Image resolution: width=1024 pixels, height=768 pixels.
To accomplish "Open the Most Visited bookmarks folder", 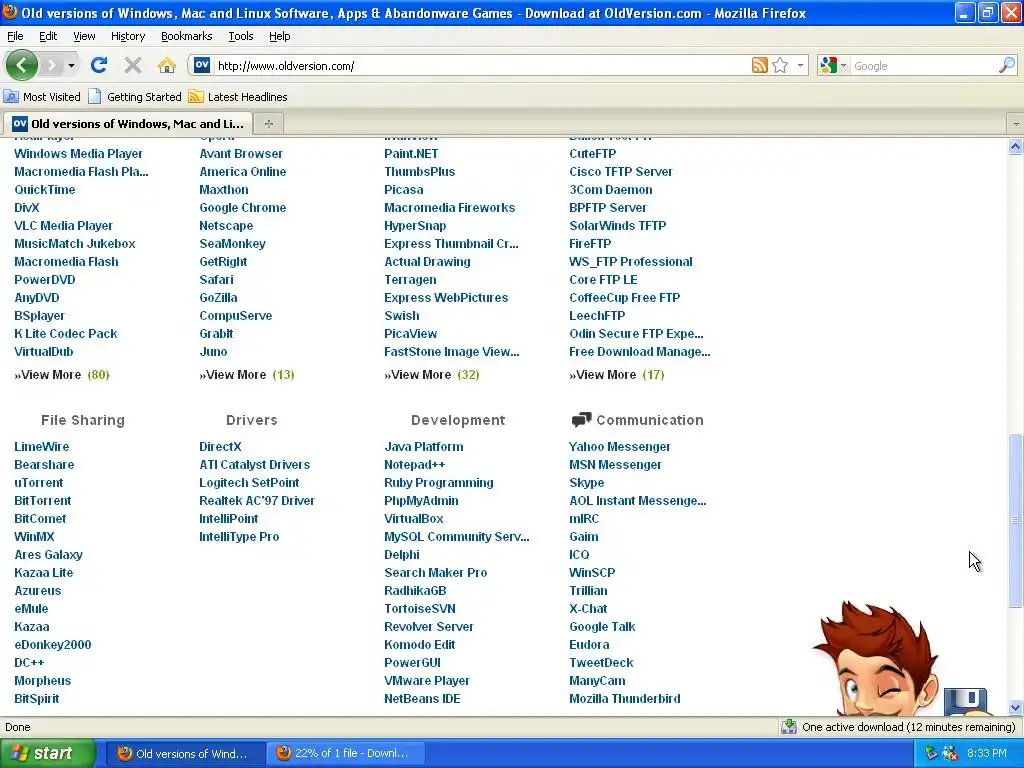I will (x=42, y=97).
